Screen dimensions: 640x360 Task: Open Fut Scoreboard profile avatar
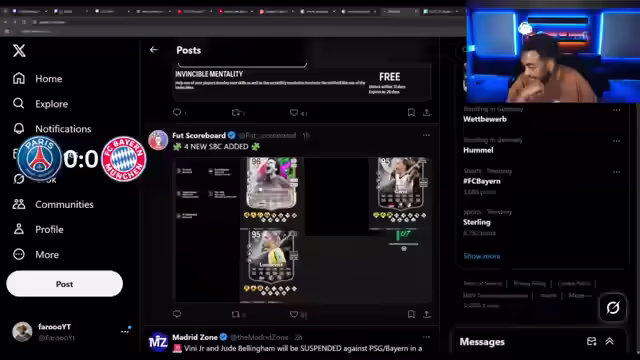[158, 140]
